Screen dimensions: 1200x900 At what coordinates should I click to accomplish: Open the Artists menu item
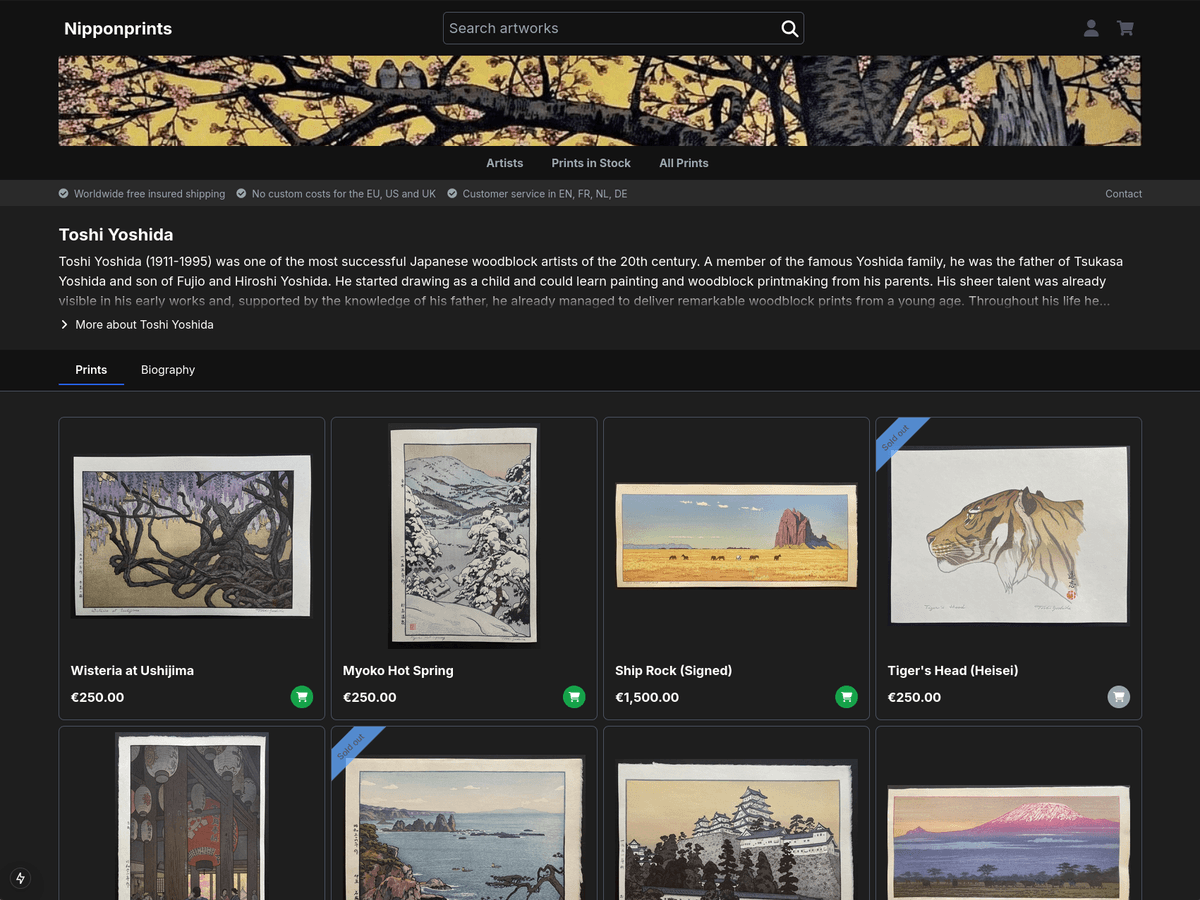pos(505,163)
